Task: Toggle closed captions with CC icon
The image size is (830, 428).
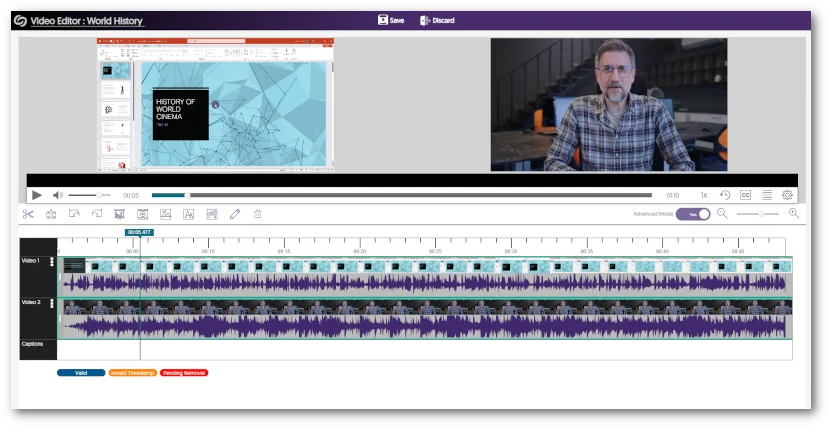Action: (745, 195)
